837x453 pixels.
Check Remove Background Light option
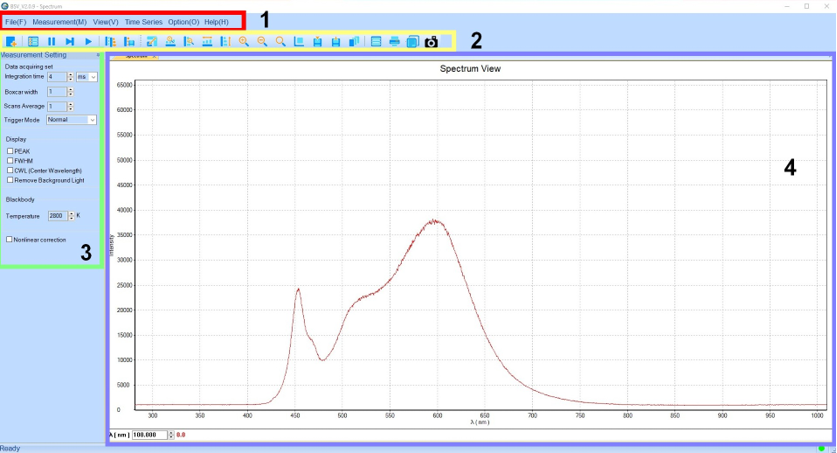click(10, 180)
